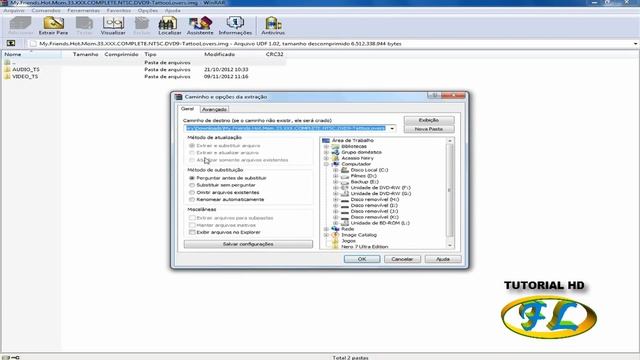Sort file list by Modificado column header
This screenshot has height=360, width=640.
pos(219,54)
